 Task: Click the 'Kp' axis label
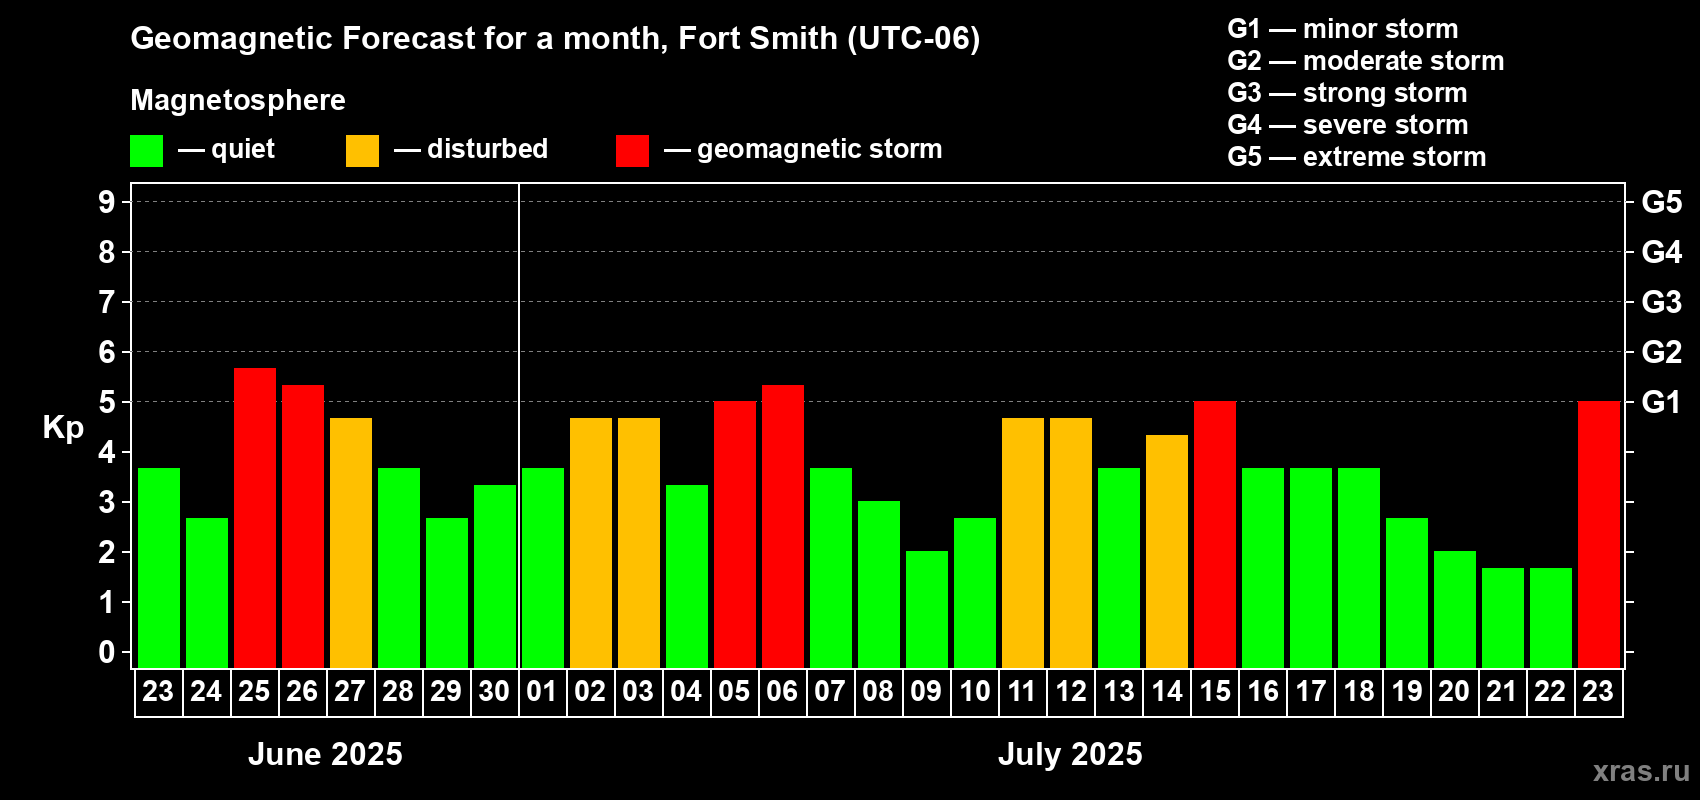pyautogui.click(x=63, y=428)
